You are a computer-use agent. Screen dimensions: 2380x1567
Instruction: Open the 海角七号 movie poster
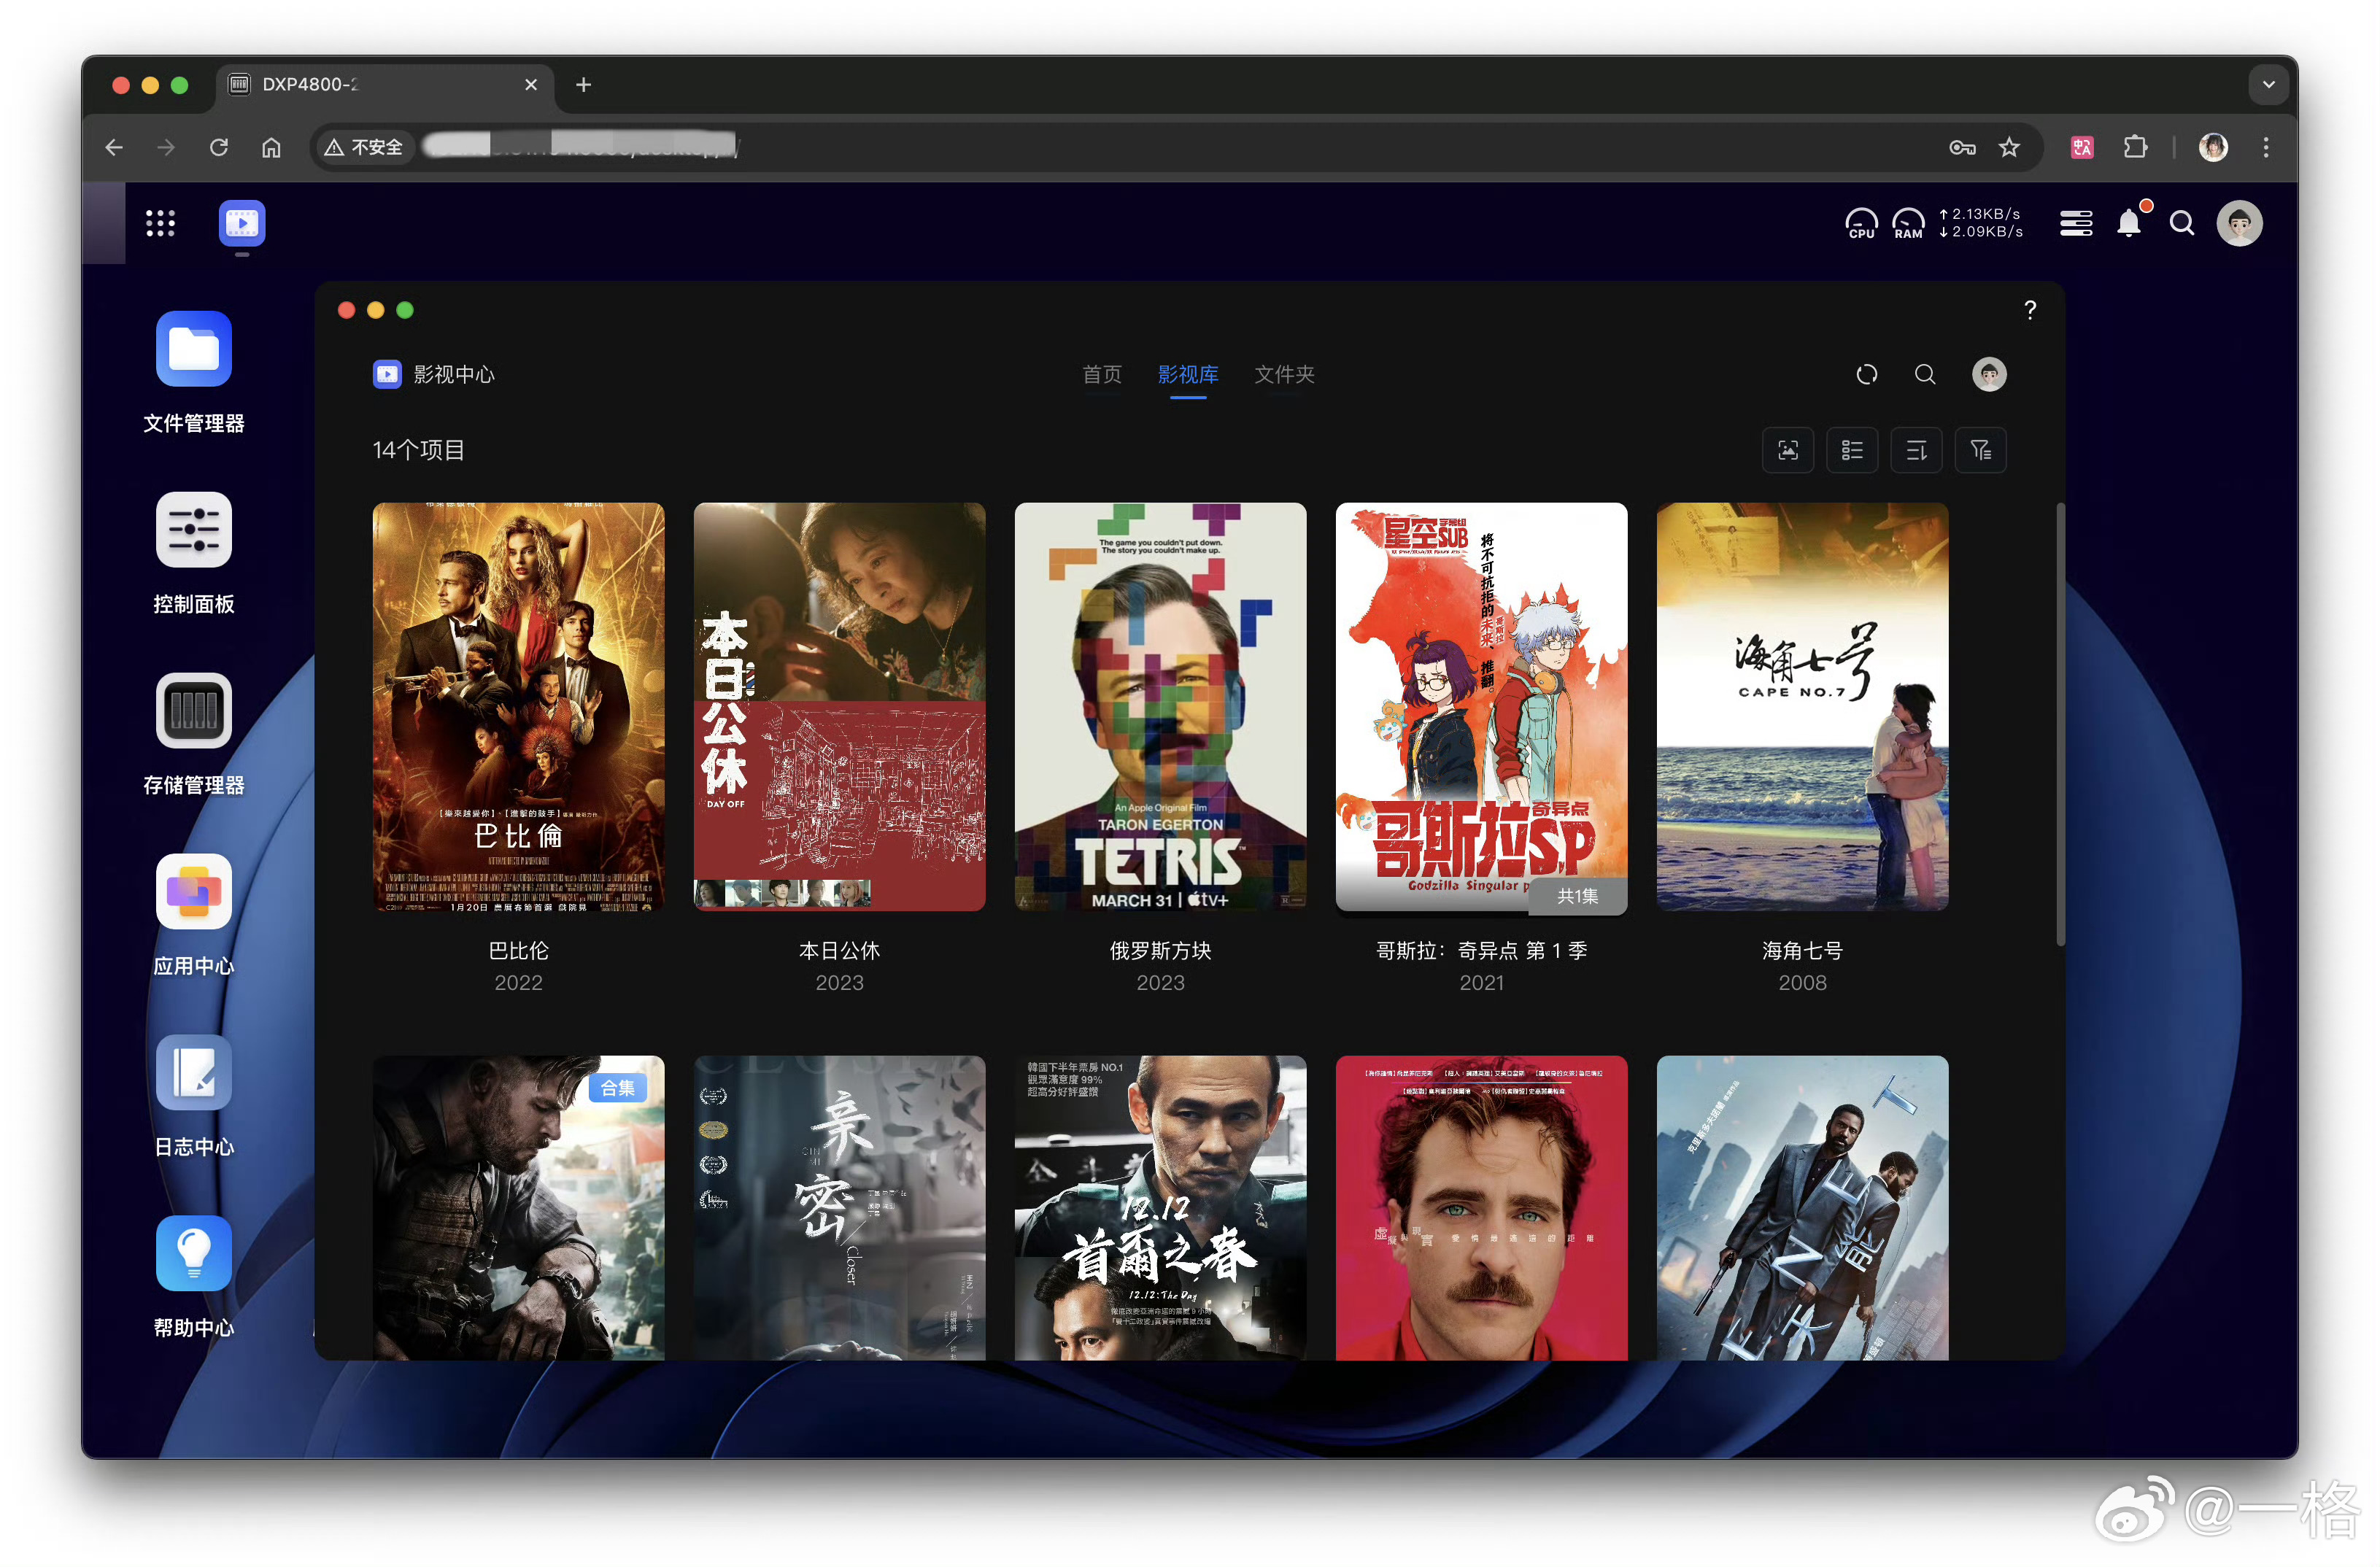[1802, 707]
